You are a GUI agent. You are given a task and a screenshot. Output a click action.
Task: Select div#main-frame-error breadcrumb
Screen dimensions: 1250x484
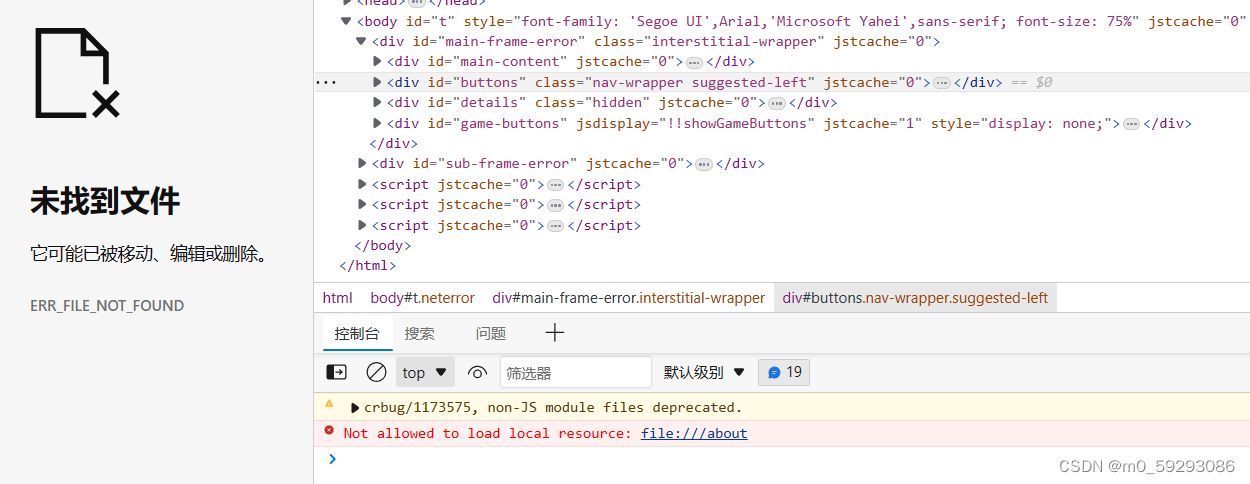(x=628, y=298)
